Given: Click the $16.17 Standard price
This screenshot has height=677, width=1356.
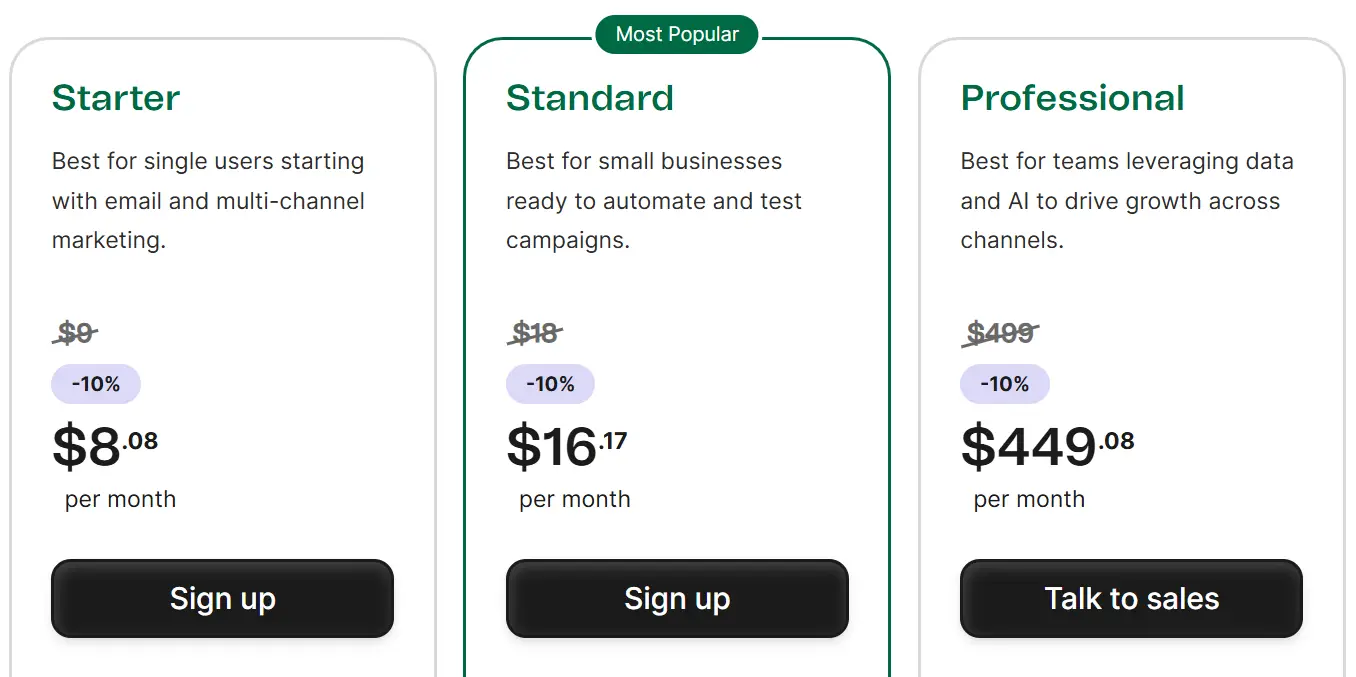Looking at the screenshot, I should (567, 446).
